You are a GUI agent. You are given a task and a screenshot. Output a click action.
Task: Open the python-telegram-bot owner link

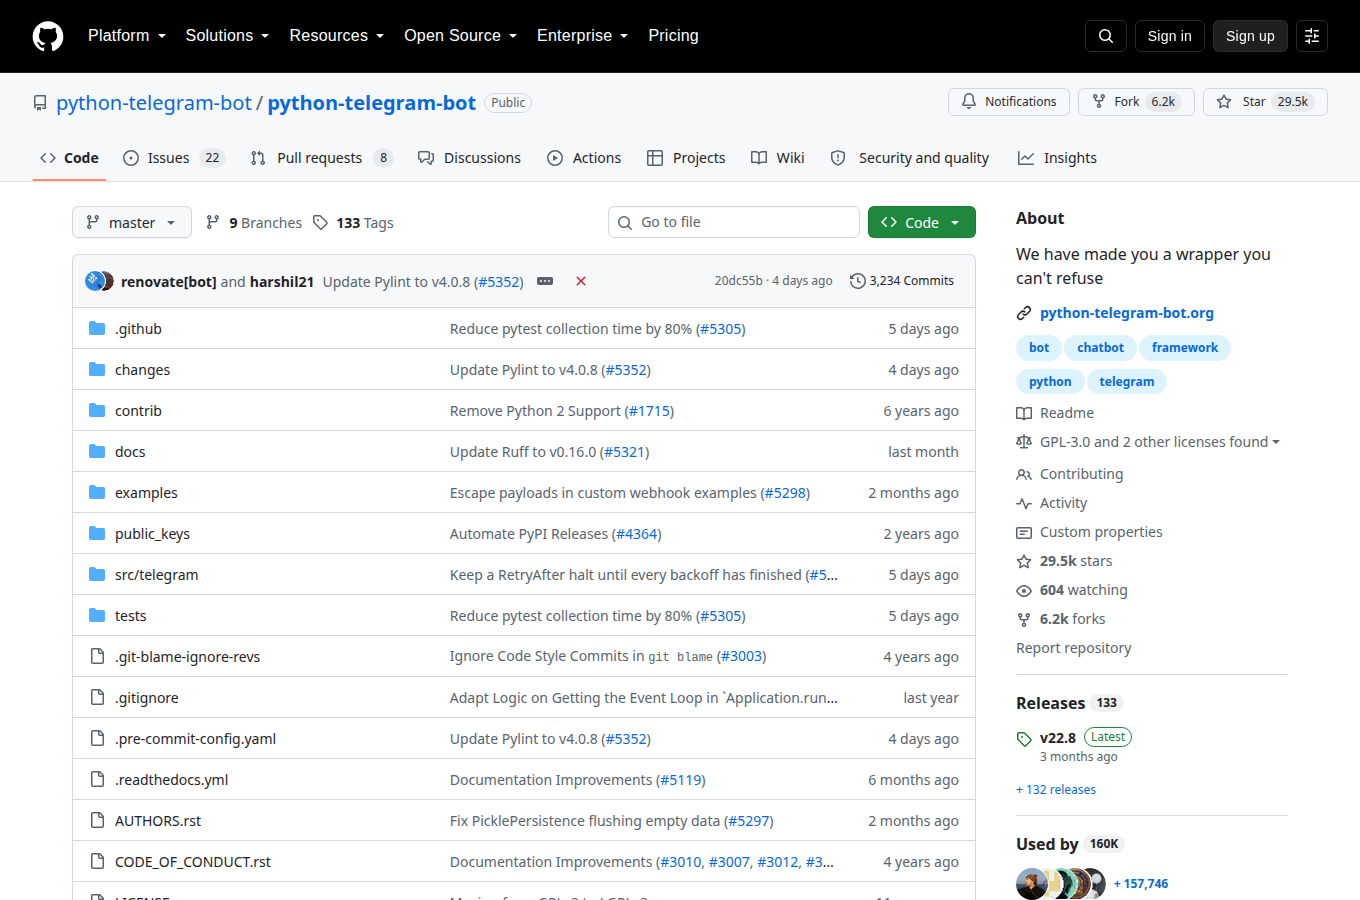[x=154, y=103]
